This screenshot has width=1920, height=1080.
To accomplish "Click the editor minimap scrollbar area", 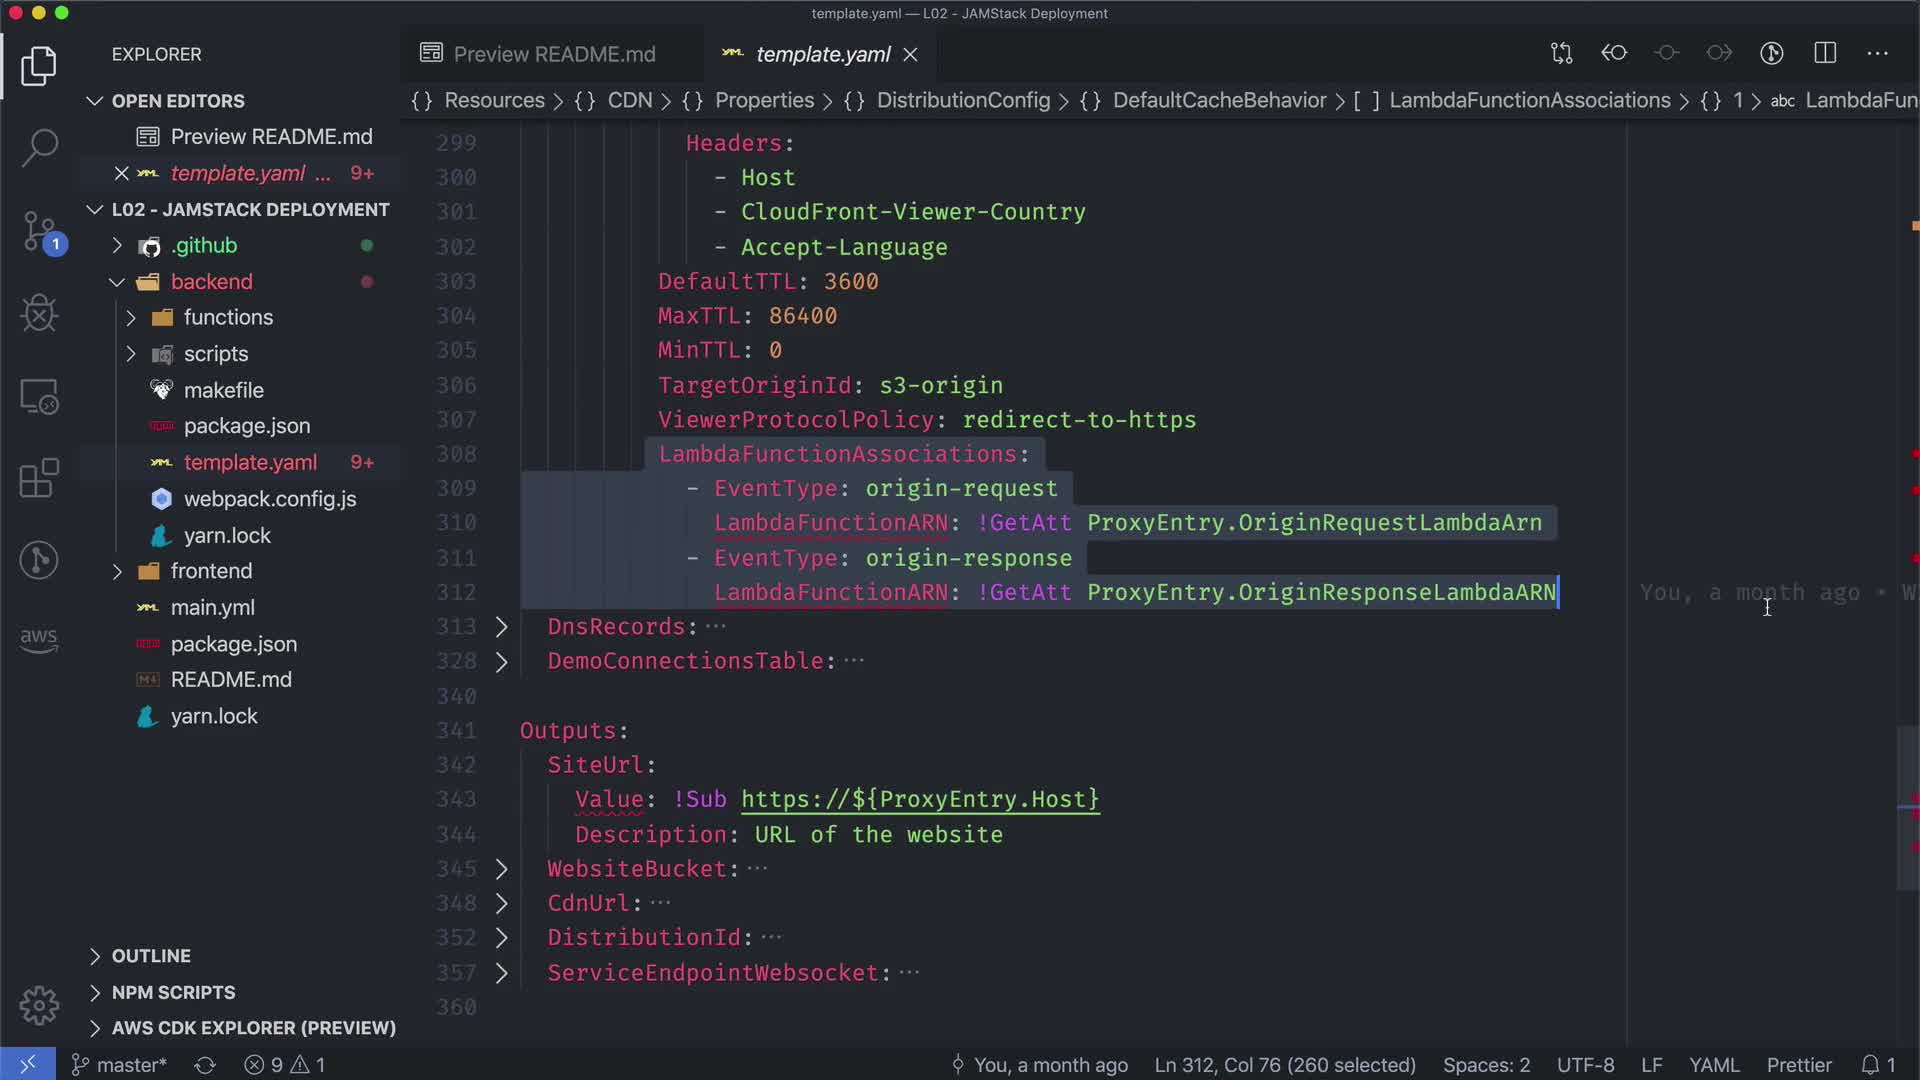I will coord(1908,806).
